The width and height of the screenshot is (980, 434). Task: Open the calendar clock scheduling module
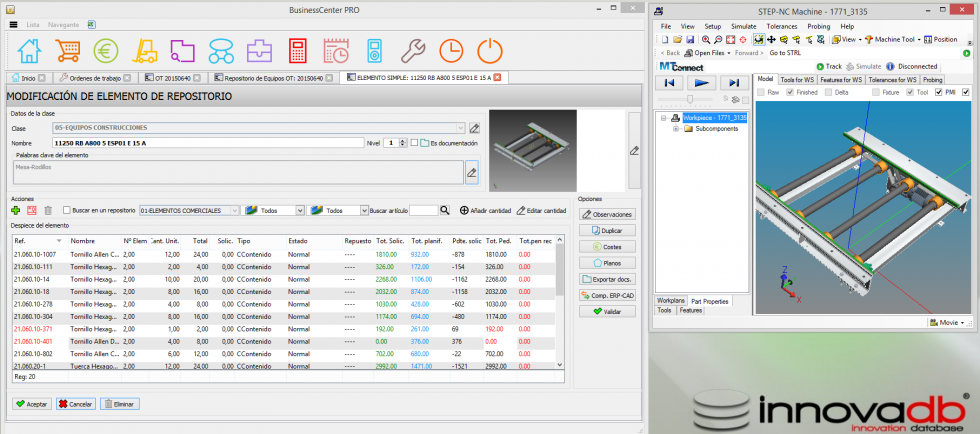pyautogui.click(x=336, y=51)
